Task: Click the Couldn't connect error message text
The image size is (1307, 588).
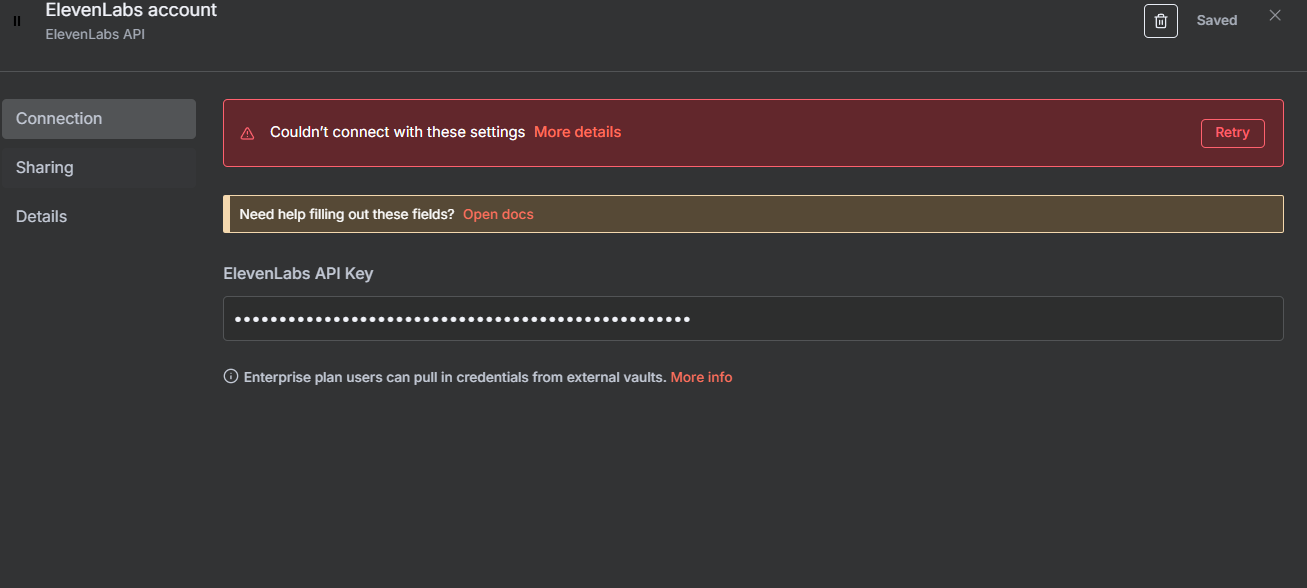Action: click(397, 132)
